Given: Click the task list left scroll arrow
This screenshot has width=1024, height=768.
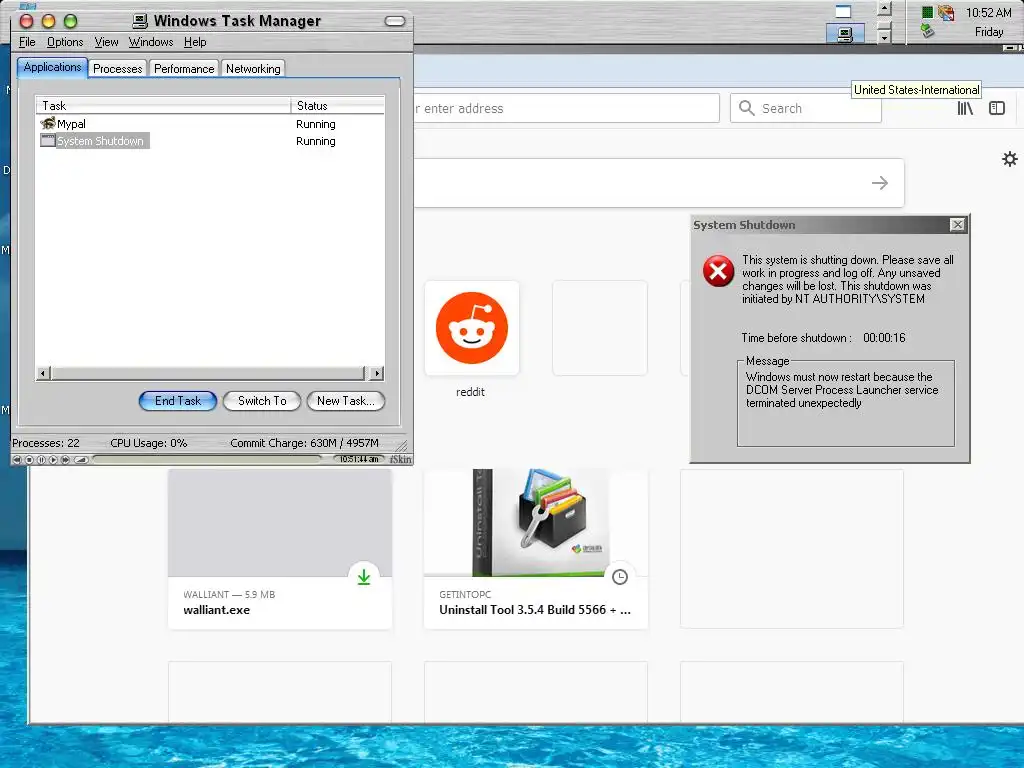Looking at the screenshot, I should [43, 374].
